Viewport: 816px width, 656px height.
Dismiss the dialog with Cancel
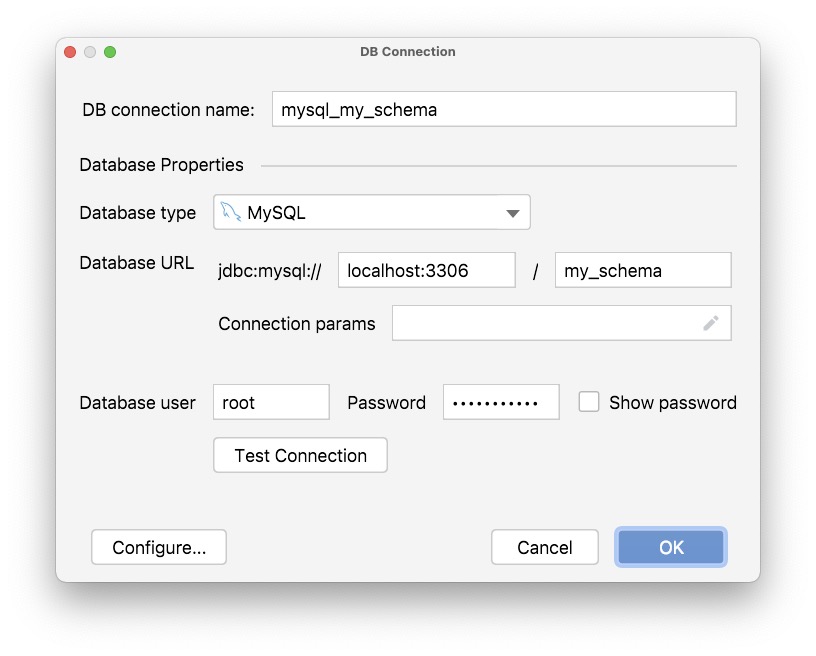[x=544, y=547]
